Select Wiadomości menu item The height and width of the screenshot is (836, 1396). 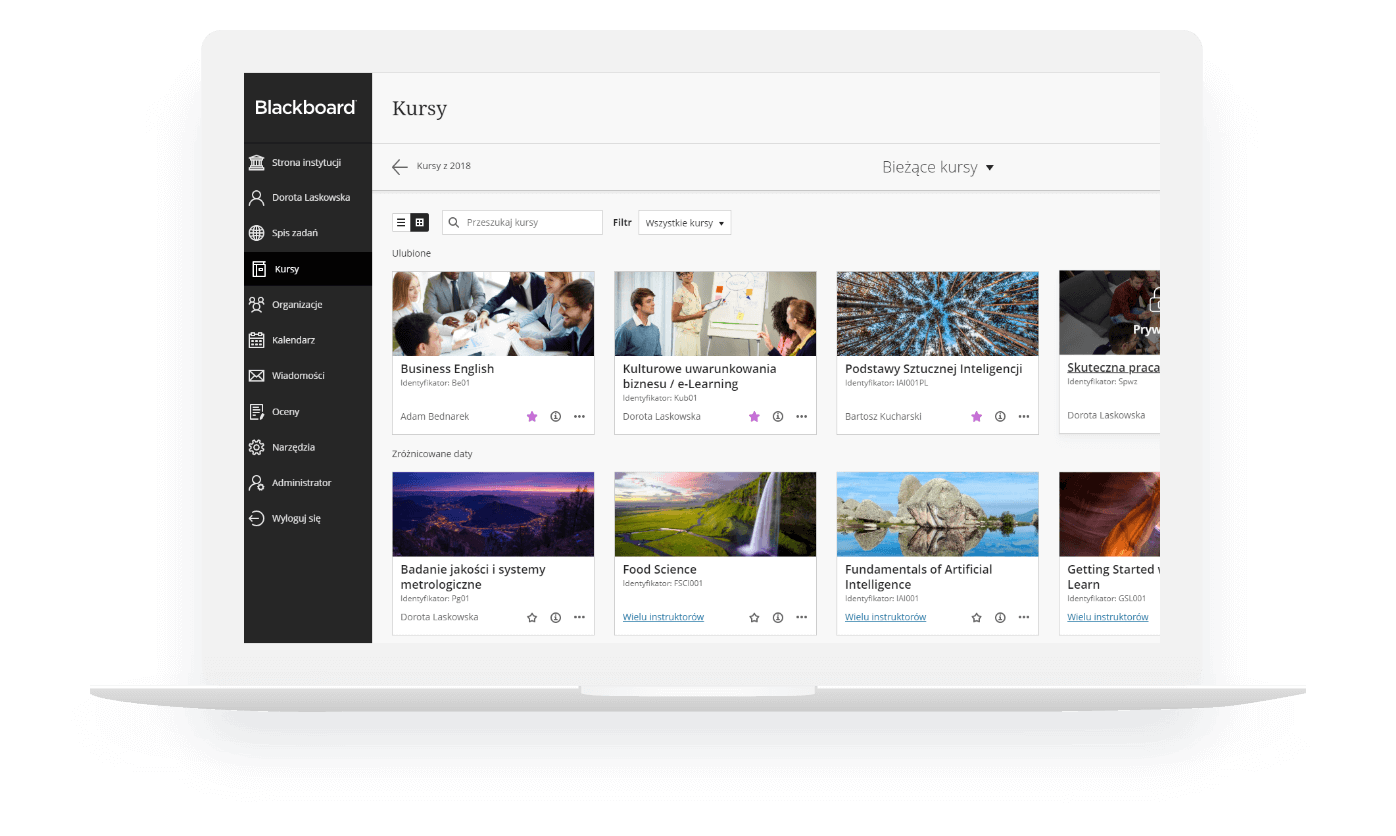[308, 376]
